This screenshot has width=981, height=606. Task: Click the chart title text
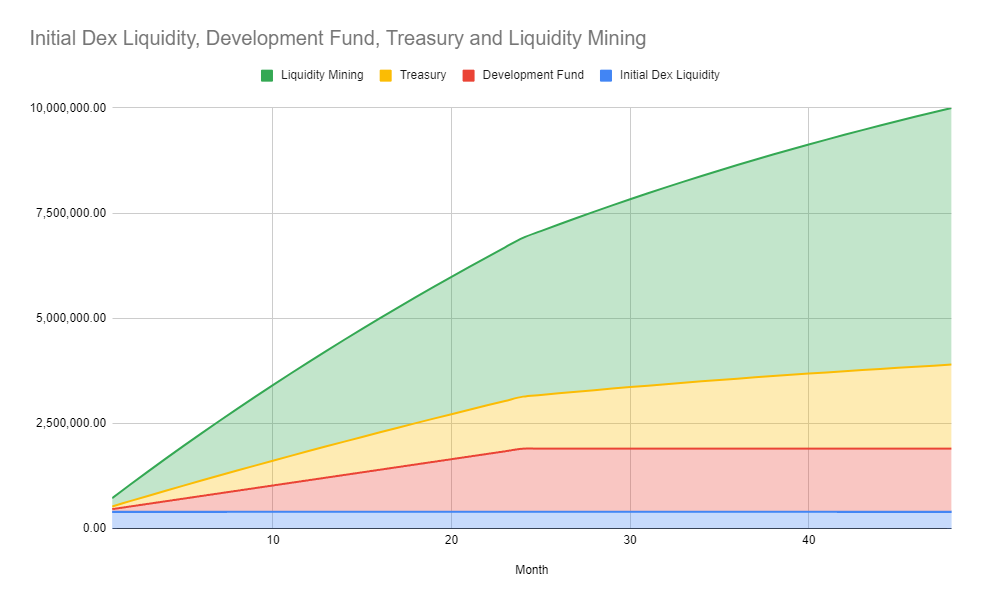pos(338,39)
